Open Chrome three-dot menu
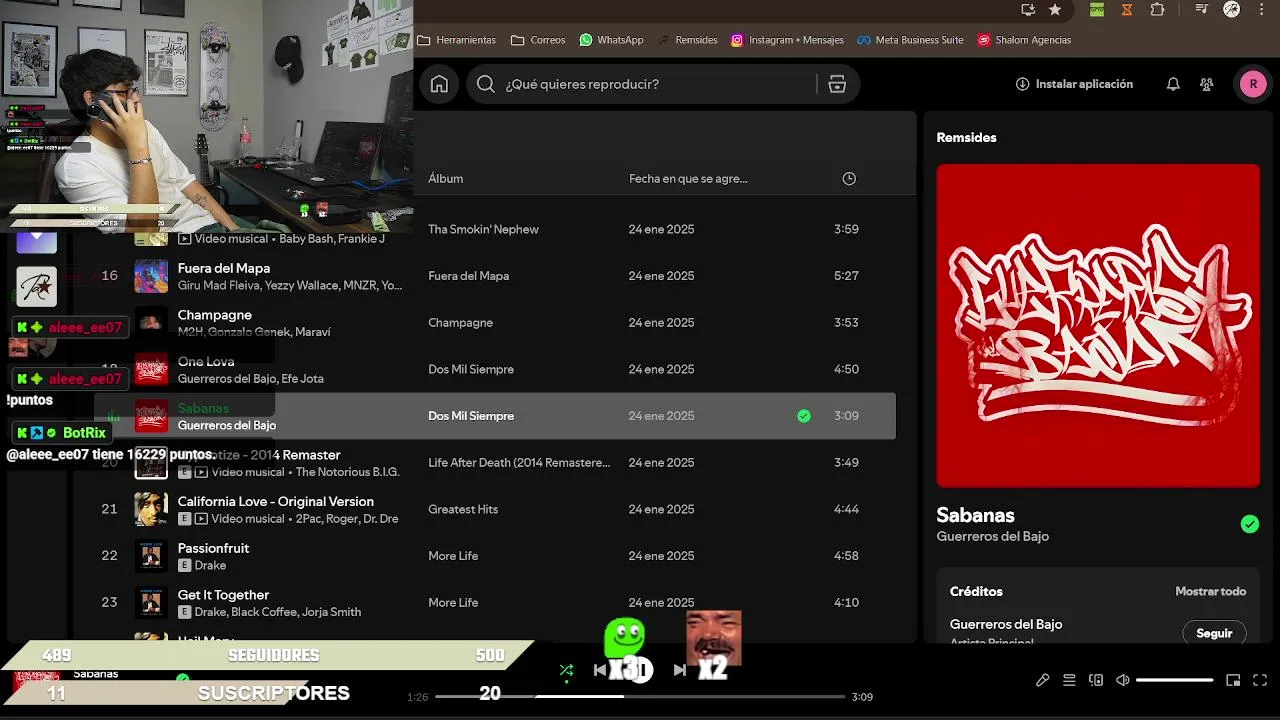The image size is (1280, 720). click(x=1262, y=9)
